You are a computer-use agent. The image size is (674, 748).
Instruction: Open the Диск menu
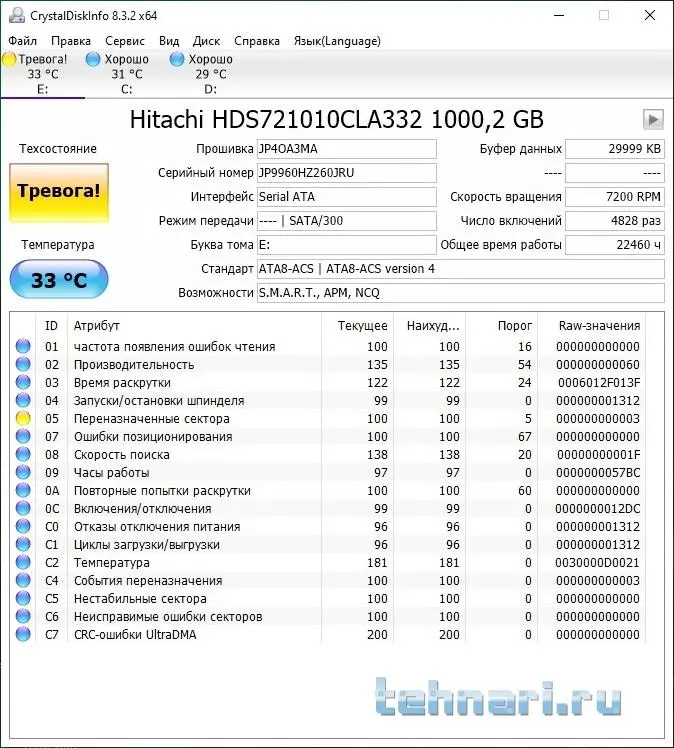click(x=206, y=41)
